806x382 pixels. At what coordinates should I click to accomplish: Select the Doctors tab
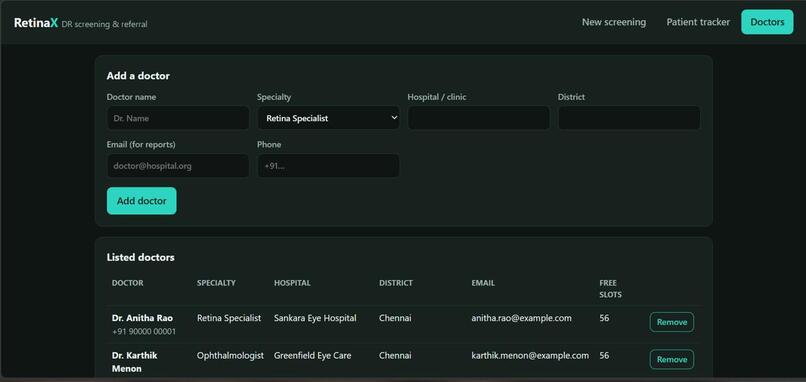767,22
